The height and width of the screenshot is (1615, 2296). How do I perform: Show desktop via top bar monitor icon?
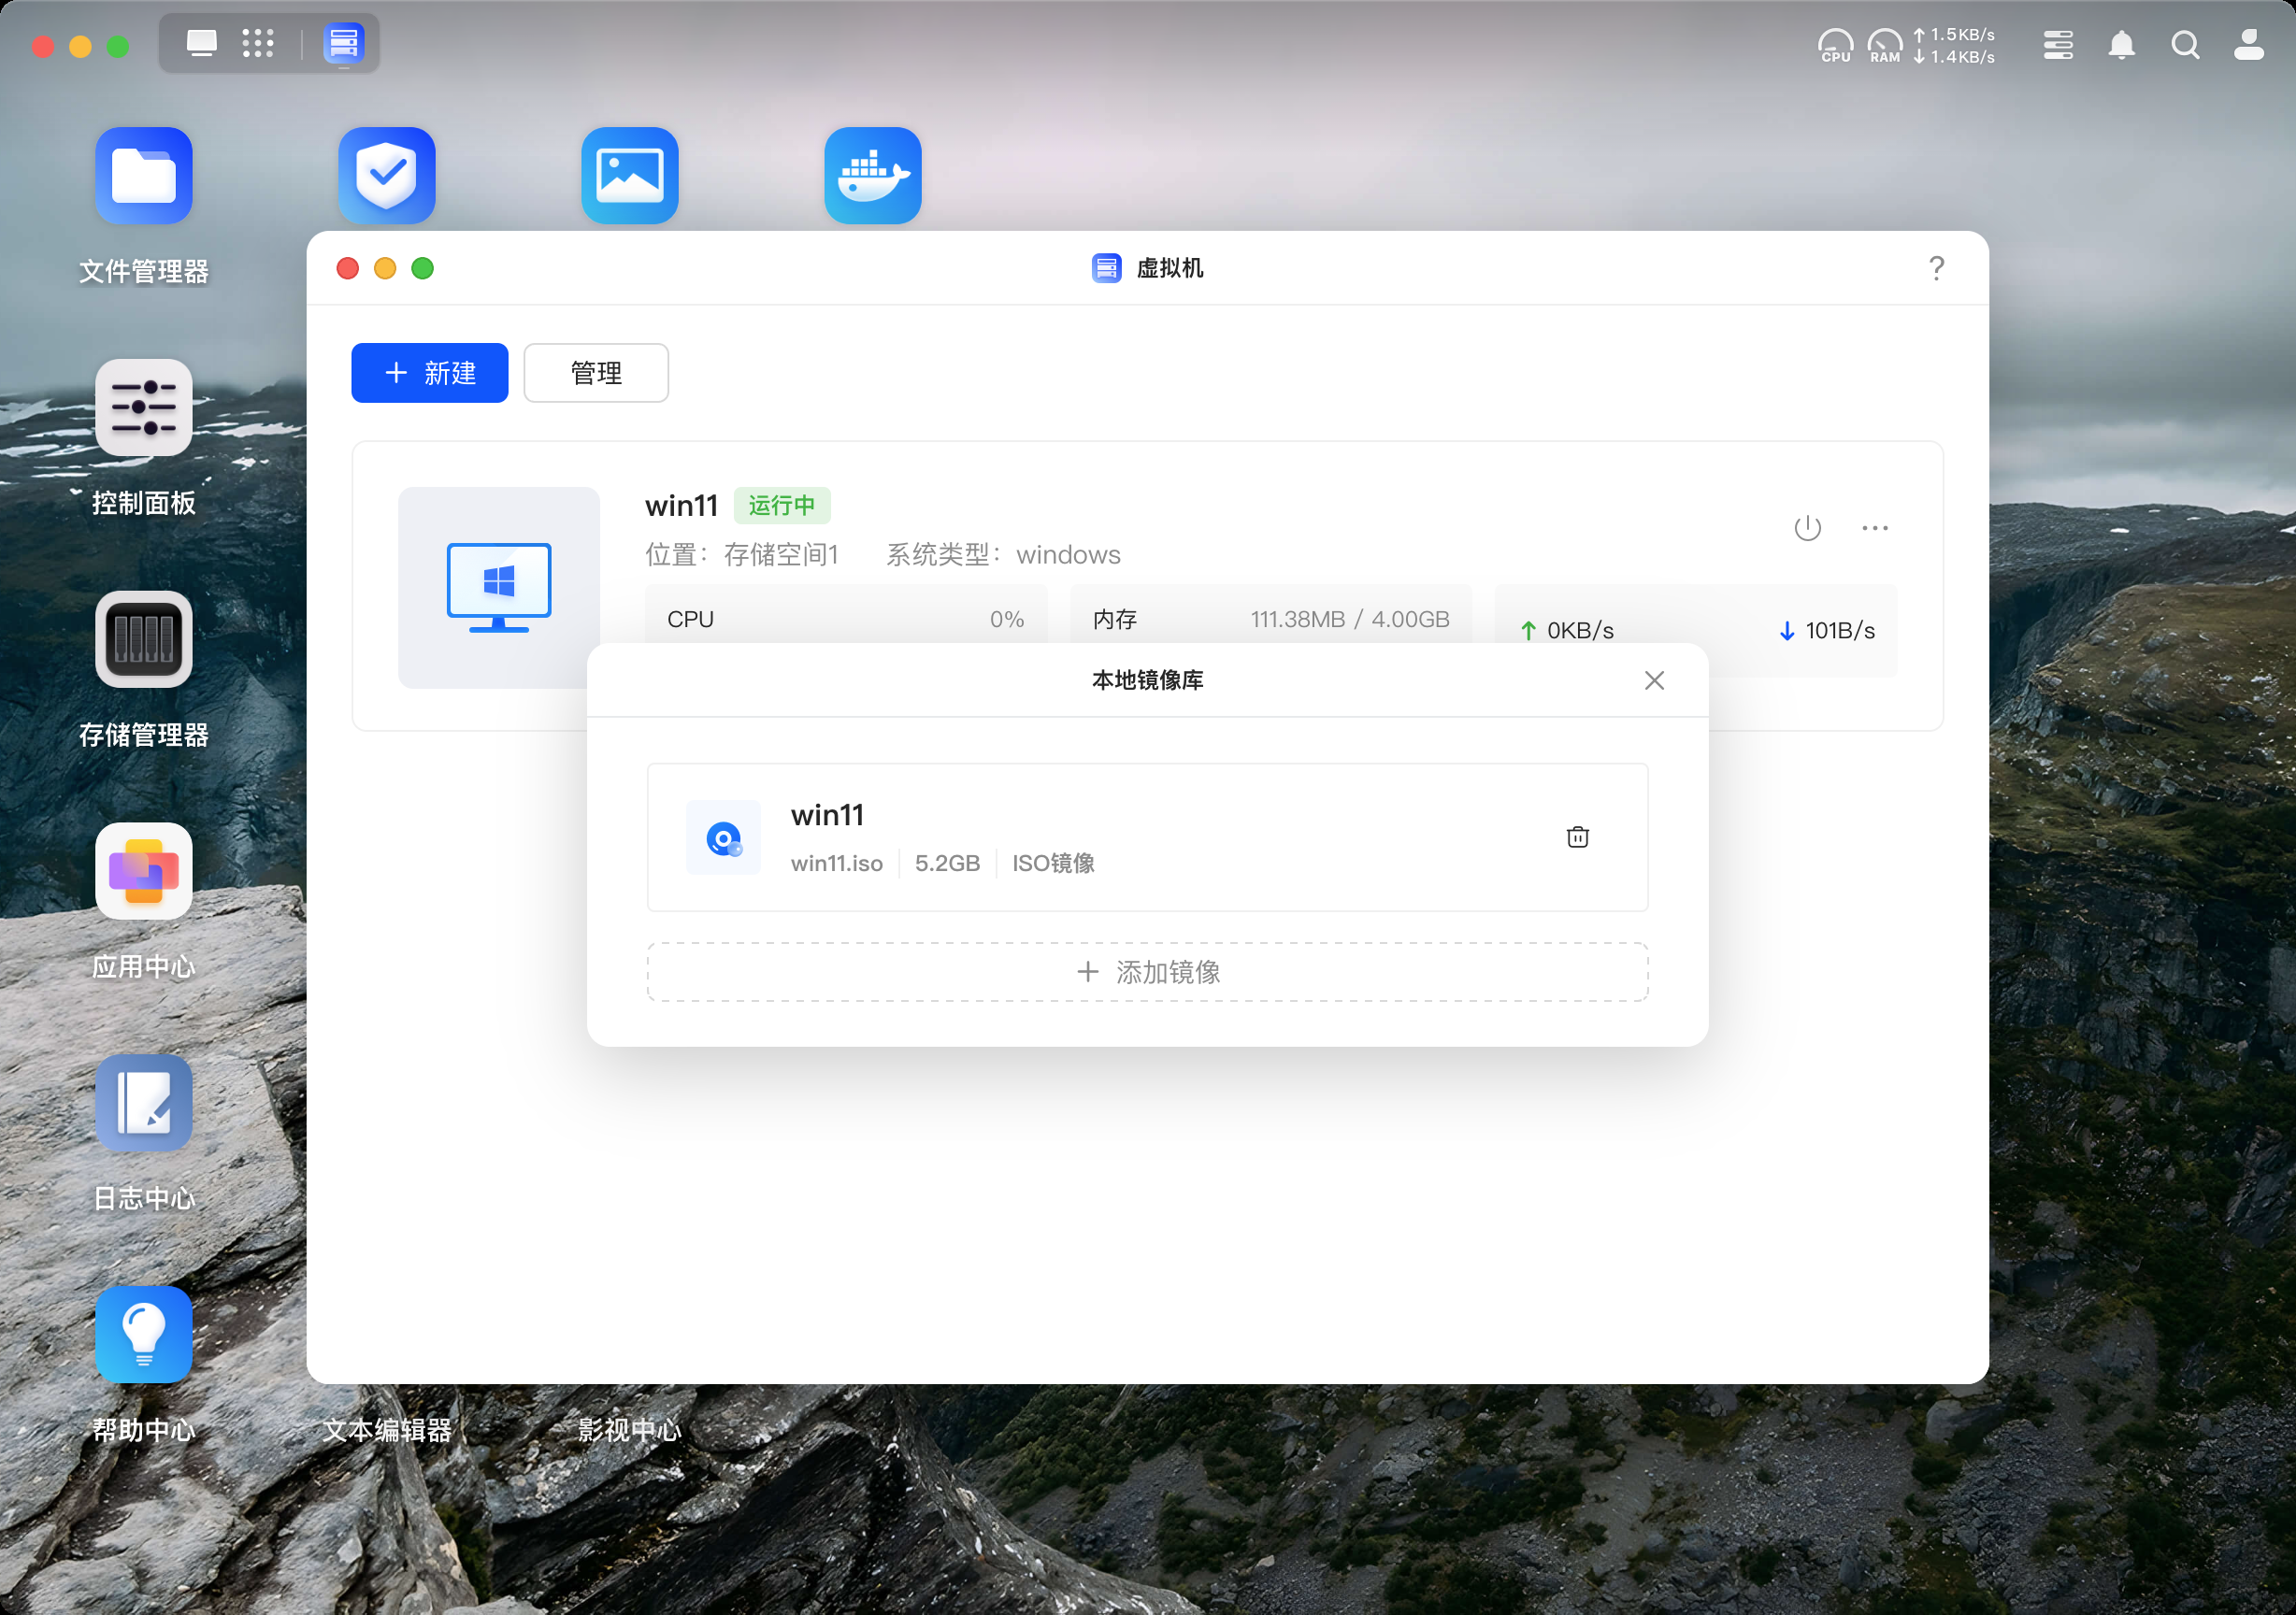[201, 43]
